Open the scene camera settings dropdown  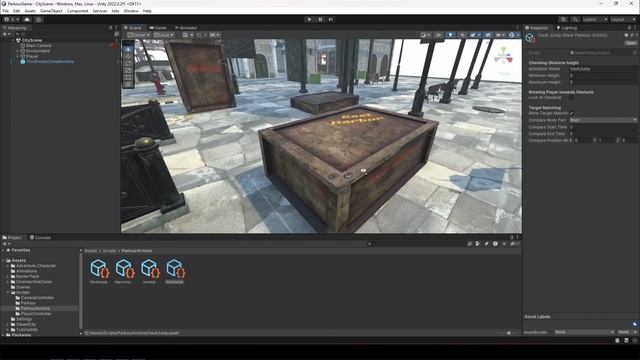500,35
